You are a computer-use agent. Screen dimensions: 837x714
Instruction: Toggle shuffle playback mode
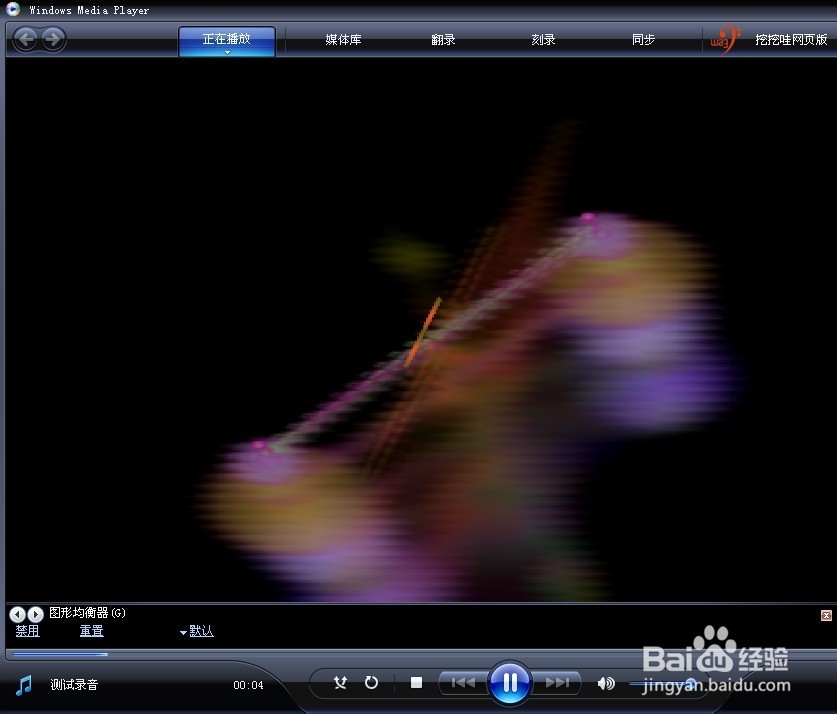click(340, 683)
